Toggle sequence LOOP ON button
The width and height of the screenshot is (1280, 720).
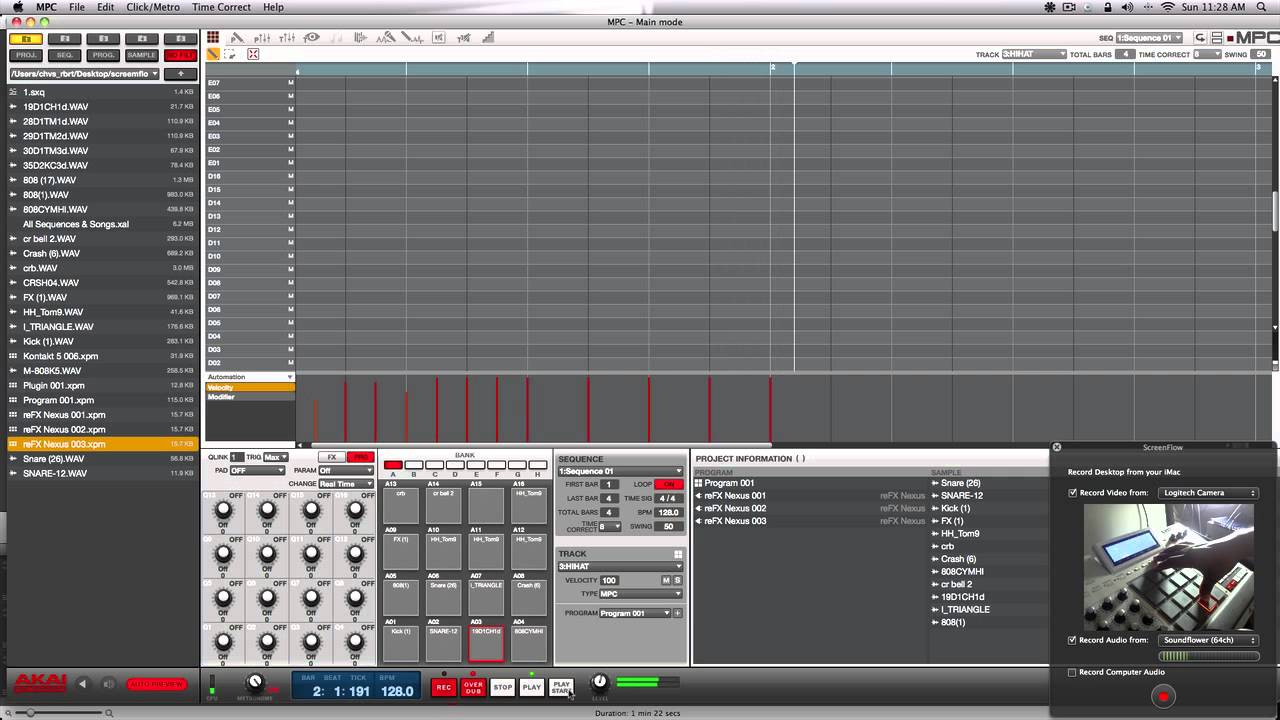pyautogui.click(x=669, y=484)
